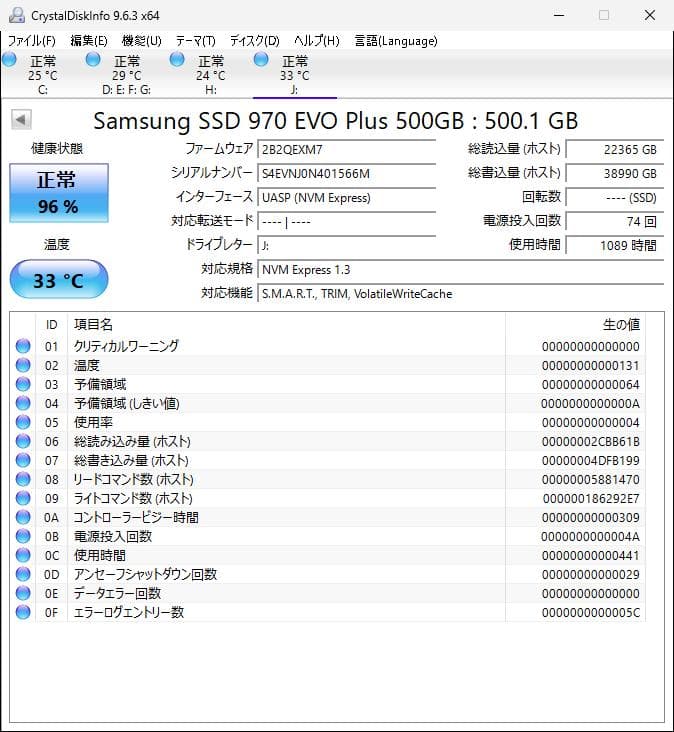The width and height of the screenshot is (674, 732).
Task: Click raw value 0000000000441
Action: point(590,556)
